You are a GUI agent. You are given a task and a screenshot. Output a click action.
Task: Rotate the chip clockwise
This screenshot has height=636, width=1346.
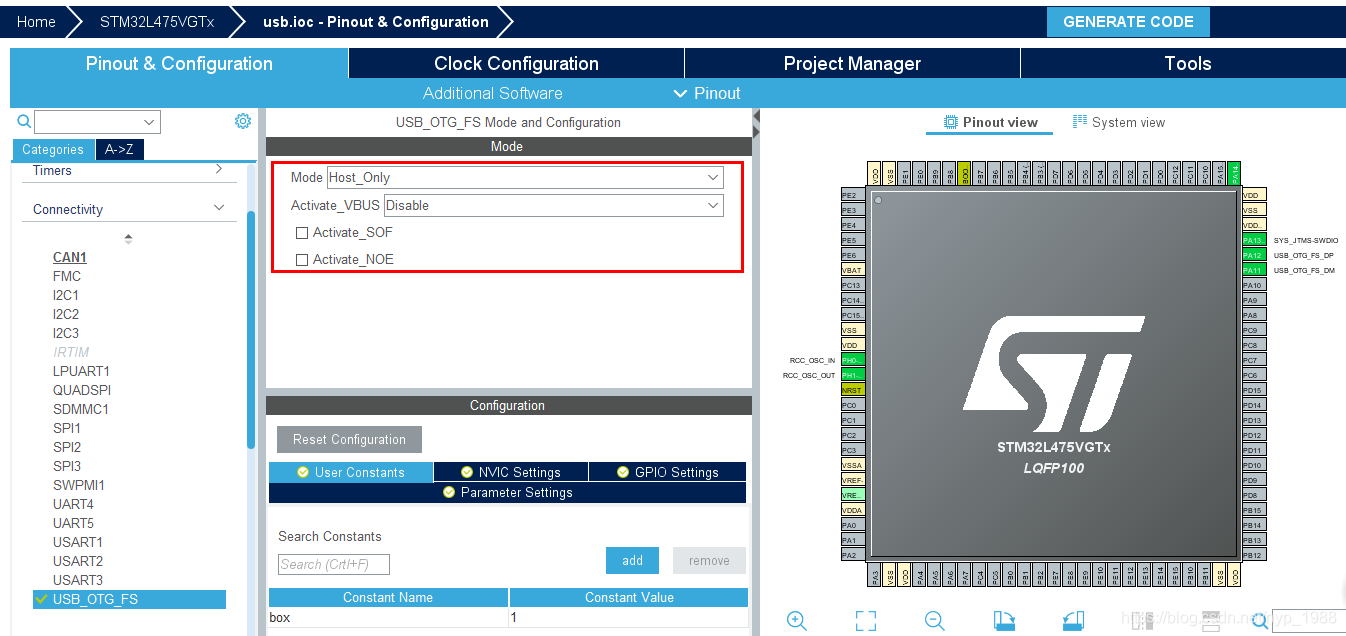[1004, 621]
